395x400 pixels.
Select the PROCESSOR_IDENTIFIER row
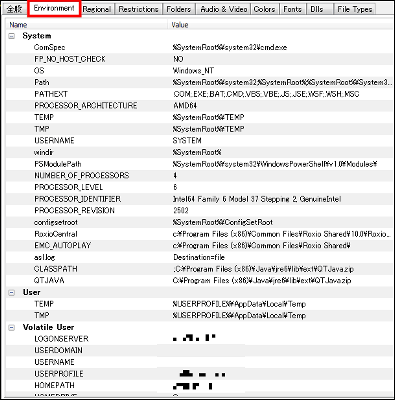click(x=199, y=199)
